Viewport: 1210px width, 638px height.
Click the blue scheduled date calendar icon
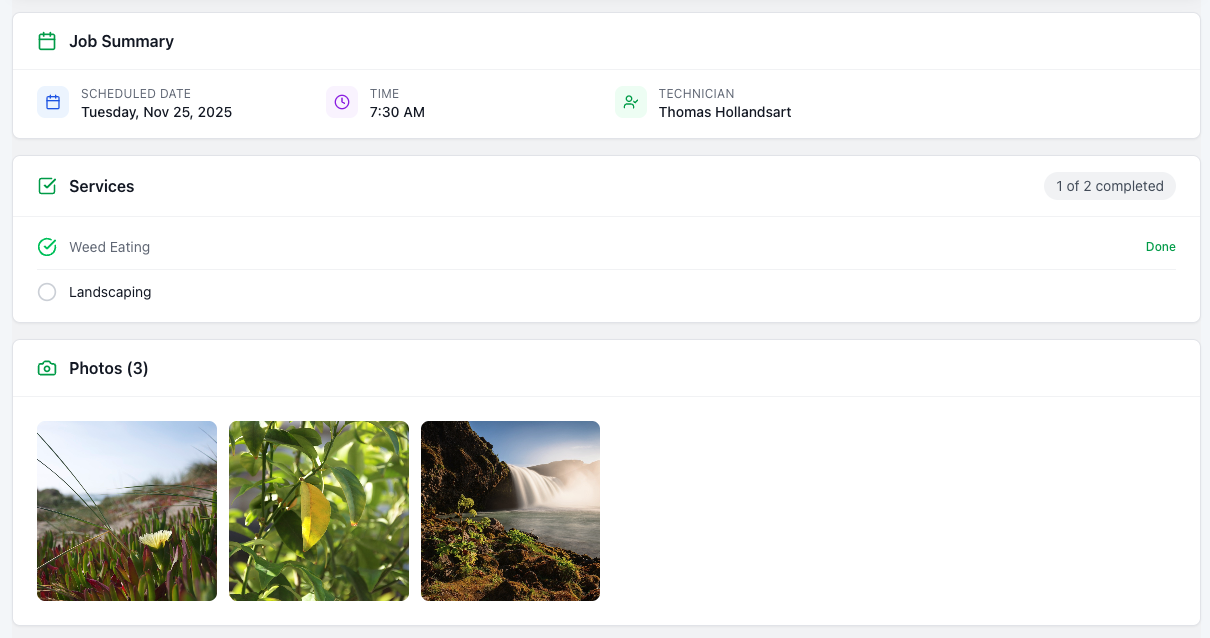click(53, 102)
